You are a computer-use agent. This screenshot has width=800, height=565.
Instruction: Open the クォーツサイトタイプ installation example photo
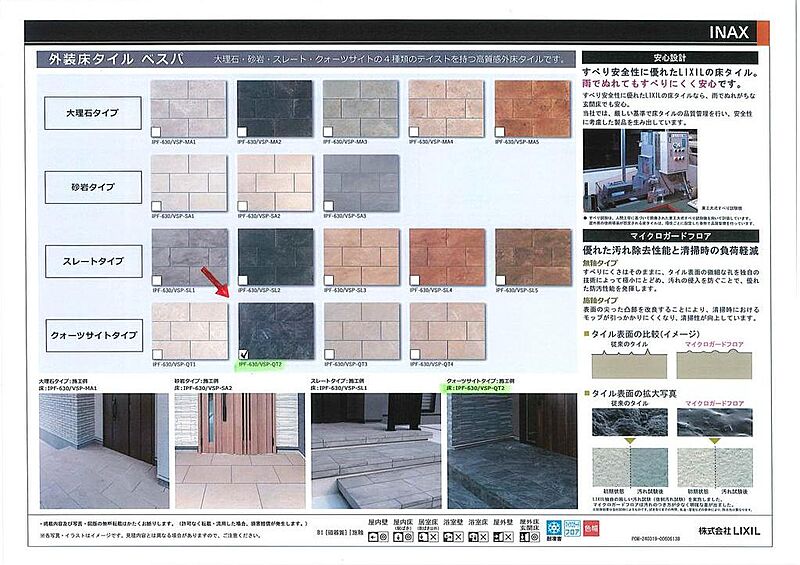click(512, 451)
